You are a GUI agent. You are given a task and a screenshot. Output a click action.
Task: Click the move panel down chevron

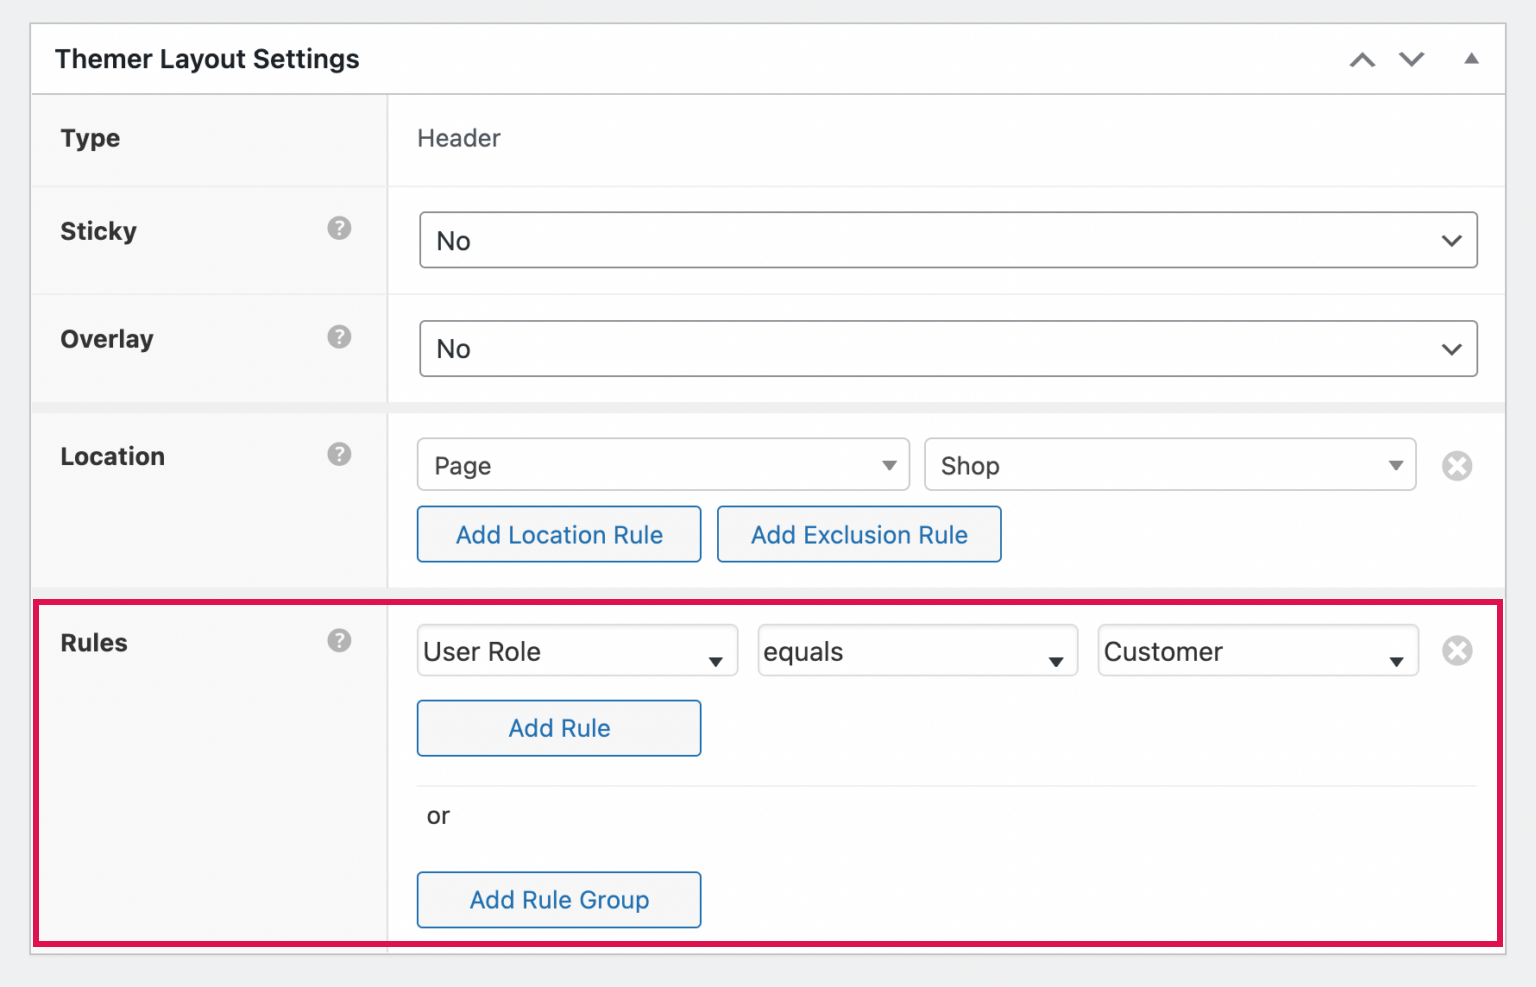(x=1411, y=60)
